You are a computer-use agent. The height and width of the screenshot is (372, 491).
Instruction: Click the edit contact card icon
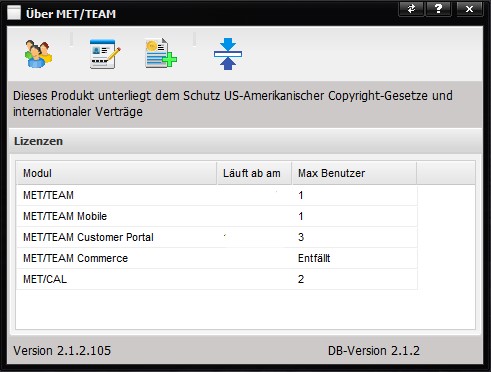(x=105, y=54)
